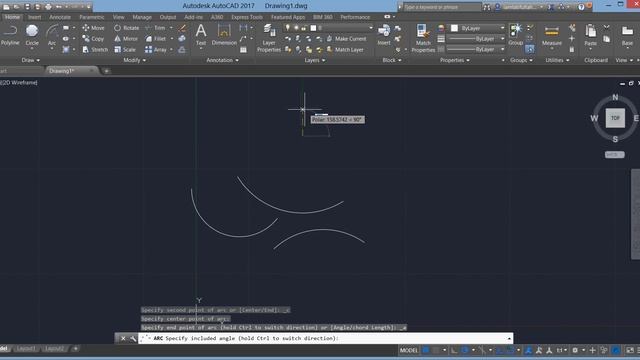This screenshot has width=640, height=360.
Task: Open the Express Tools ribbon tab
Action: [247, 17]
